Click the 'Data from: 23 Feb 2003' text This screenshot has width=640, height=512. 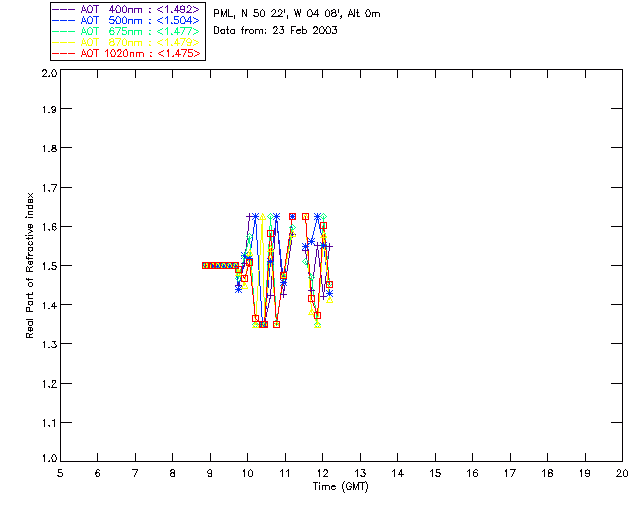[x=276, y=30]
